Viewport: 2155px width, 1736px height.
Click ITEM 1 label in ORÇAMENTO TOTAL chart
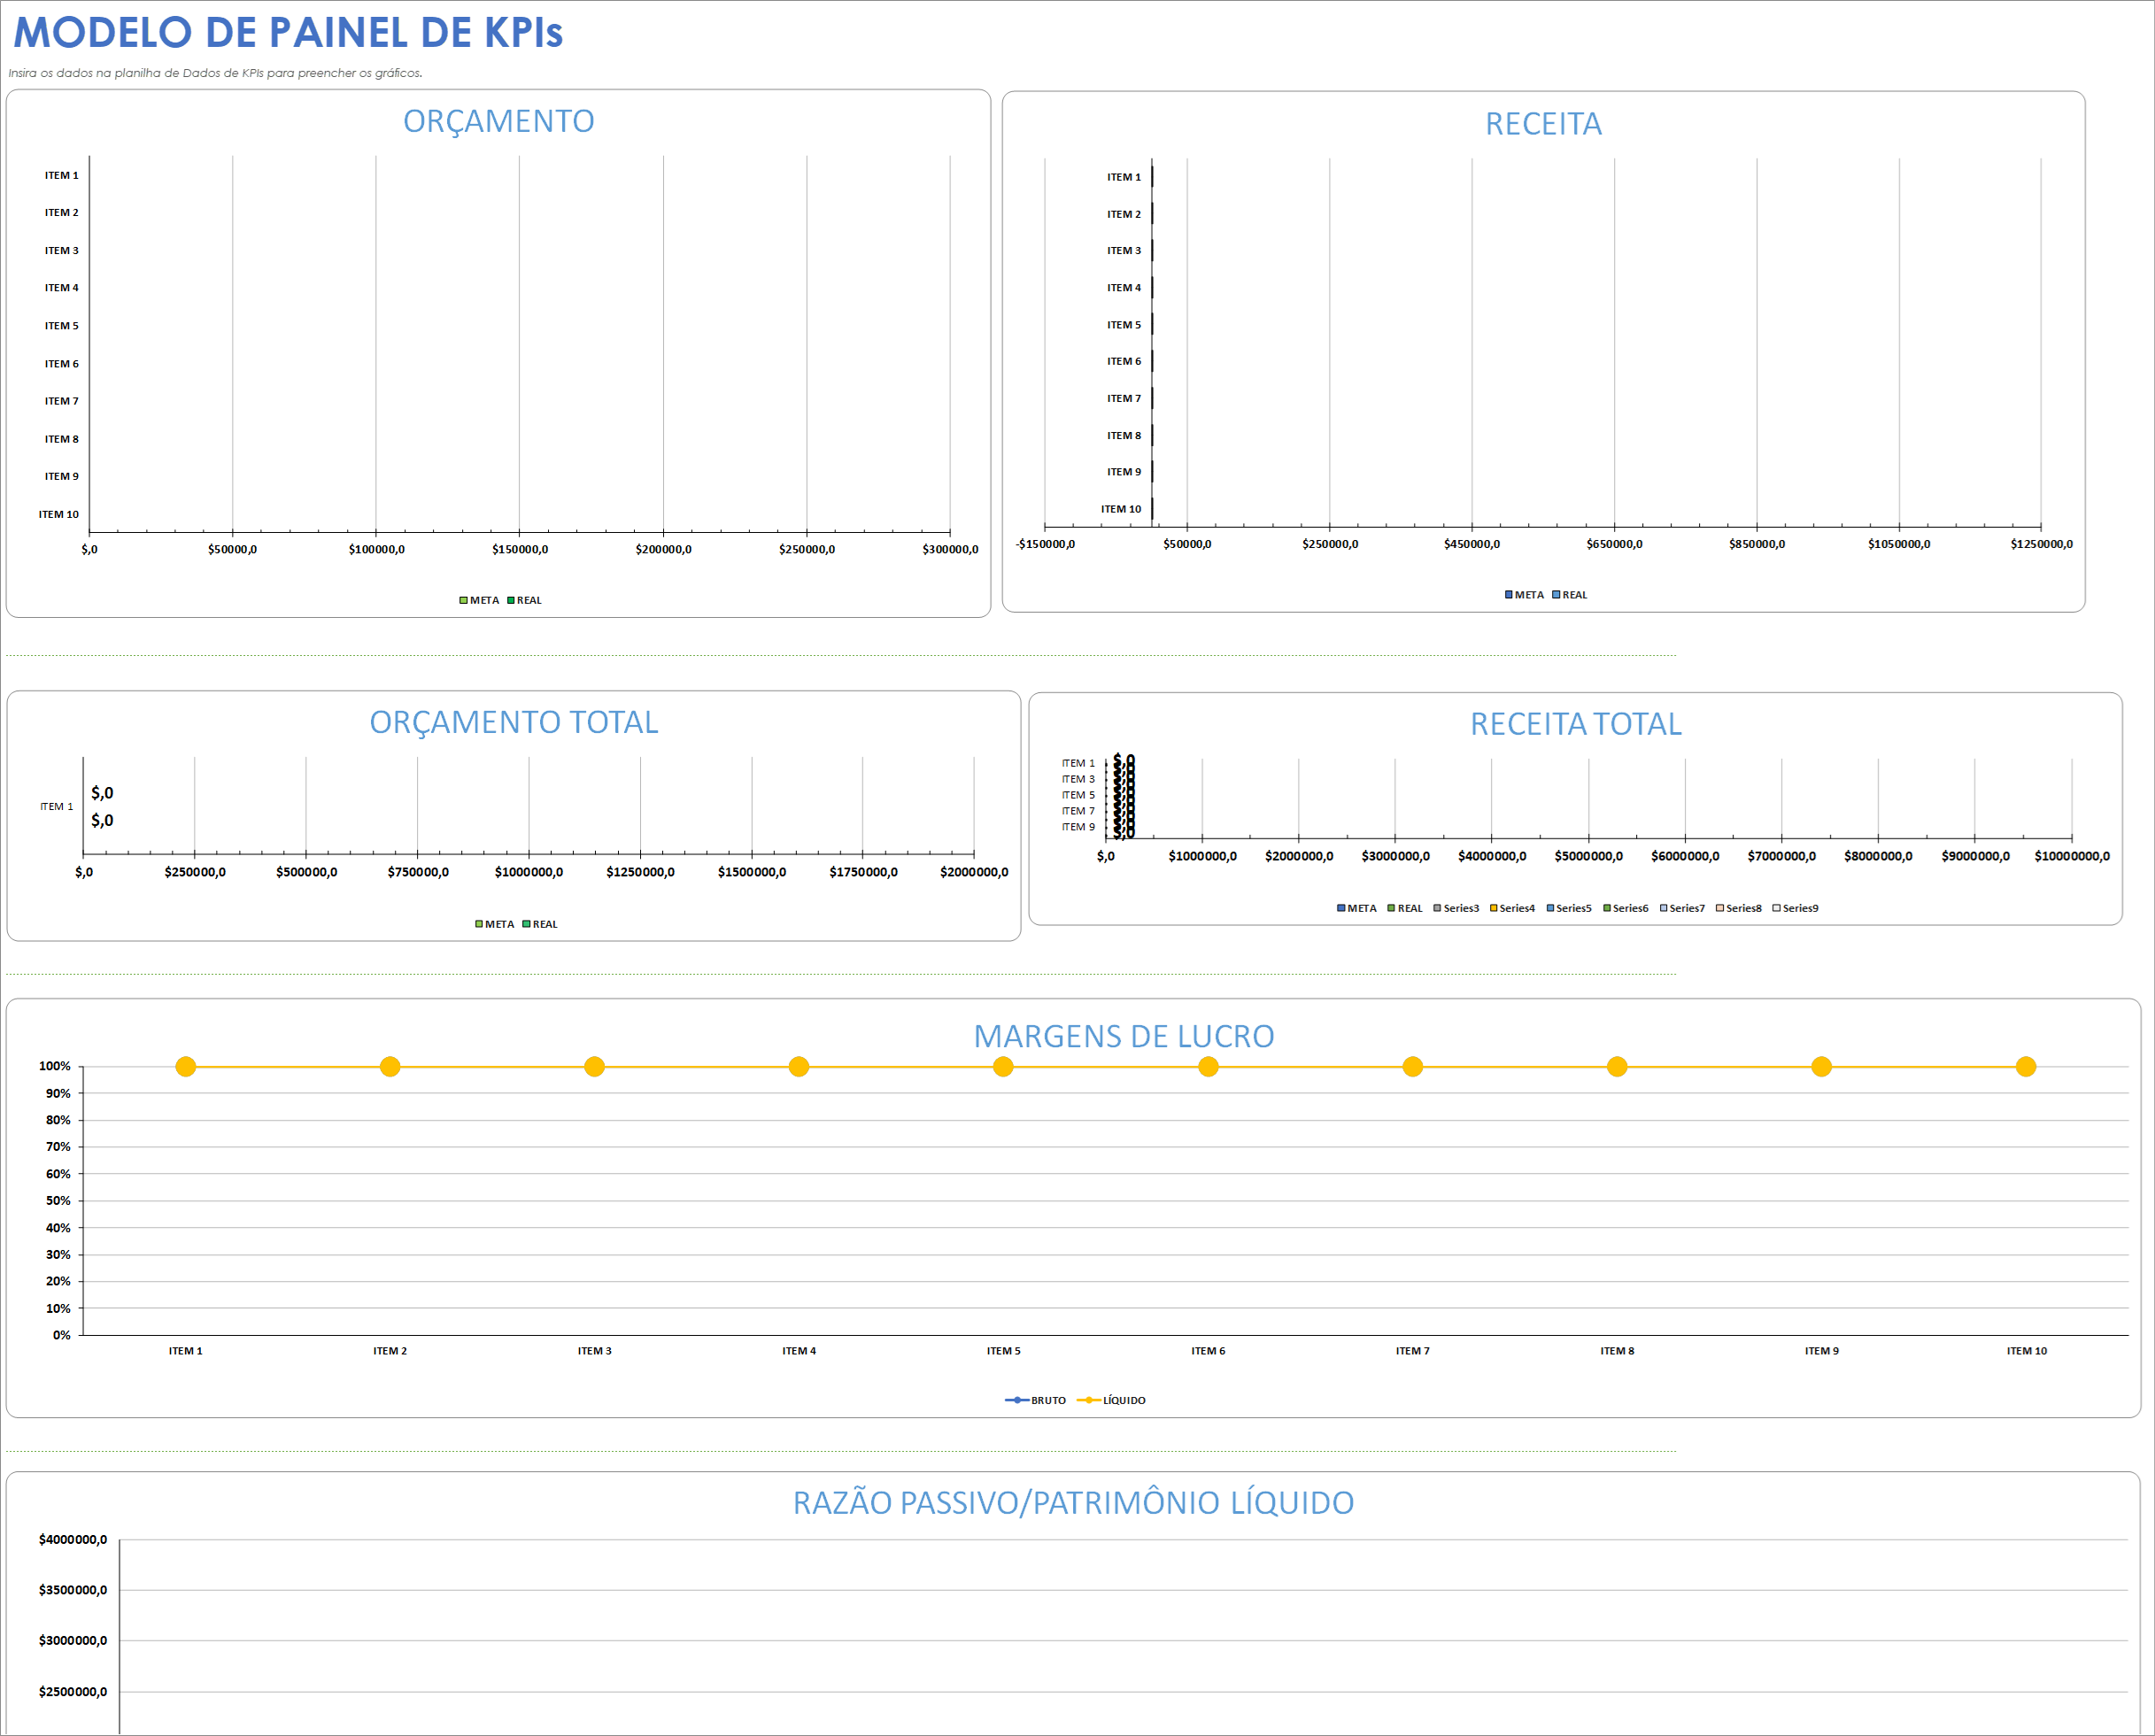coord(56,807)
